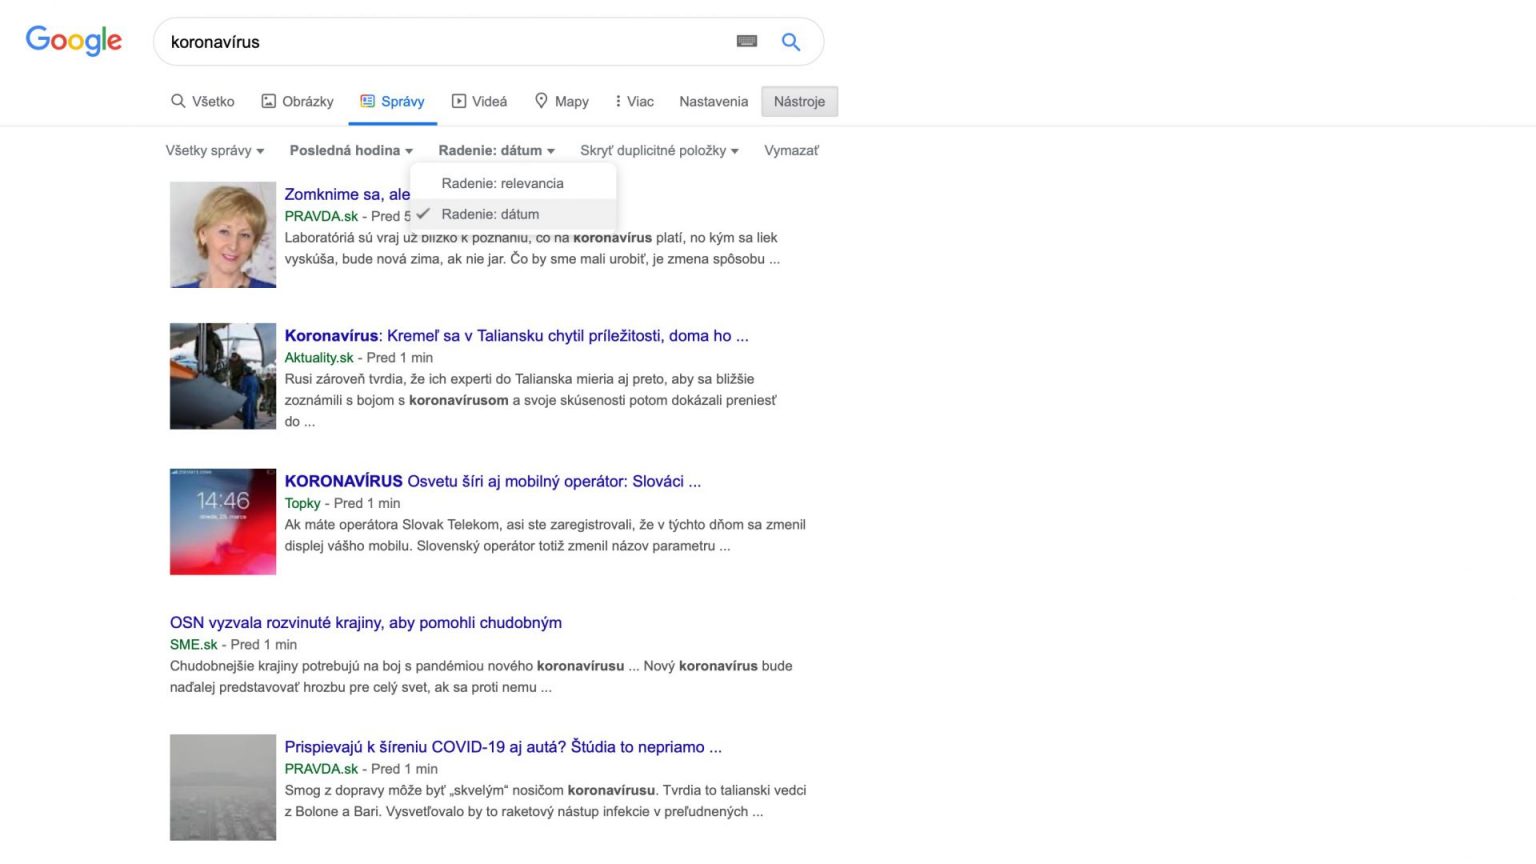The width and height of the screenshot is (1536, 864).
Task: Select the checked Radenie: dátum option
Action: 490,214
